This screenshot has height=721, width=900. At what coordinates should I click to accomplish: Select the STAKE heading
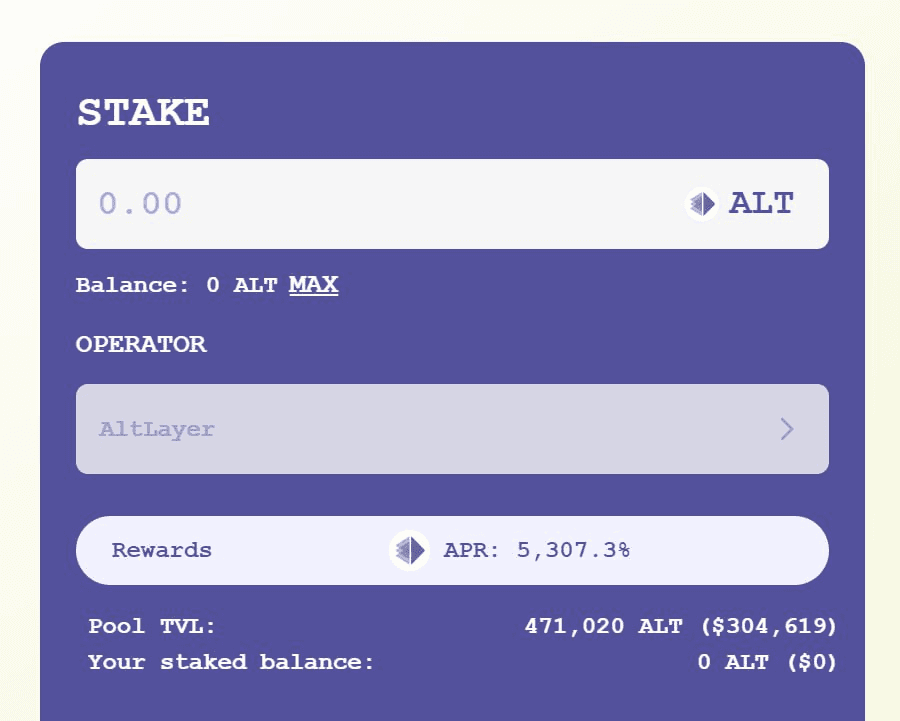coord(143,112)
